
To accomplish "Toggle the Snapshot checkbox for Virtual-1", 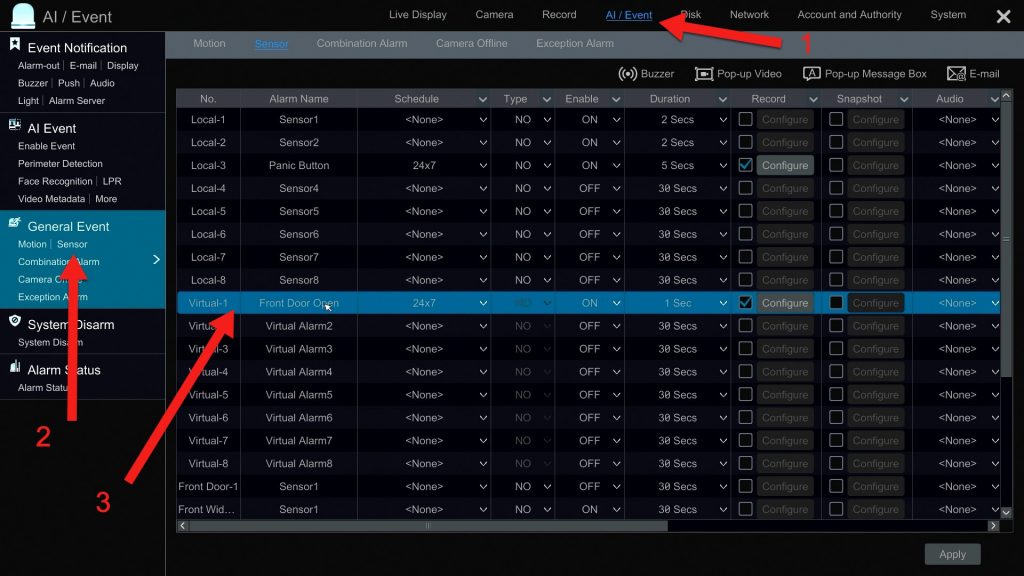I will (837, 302).
